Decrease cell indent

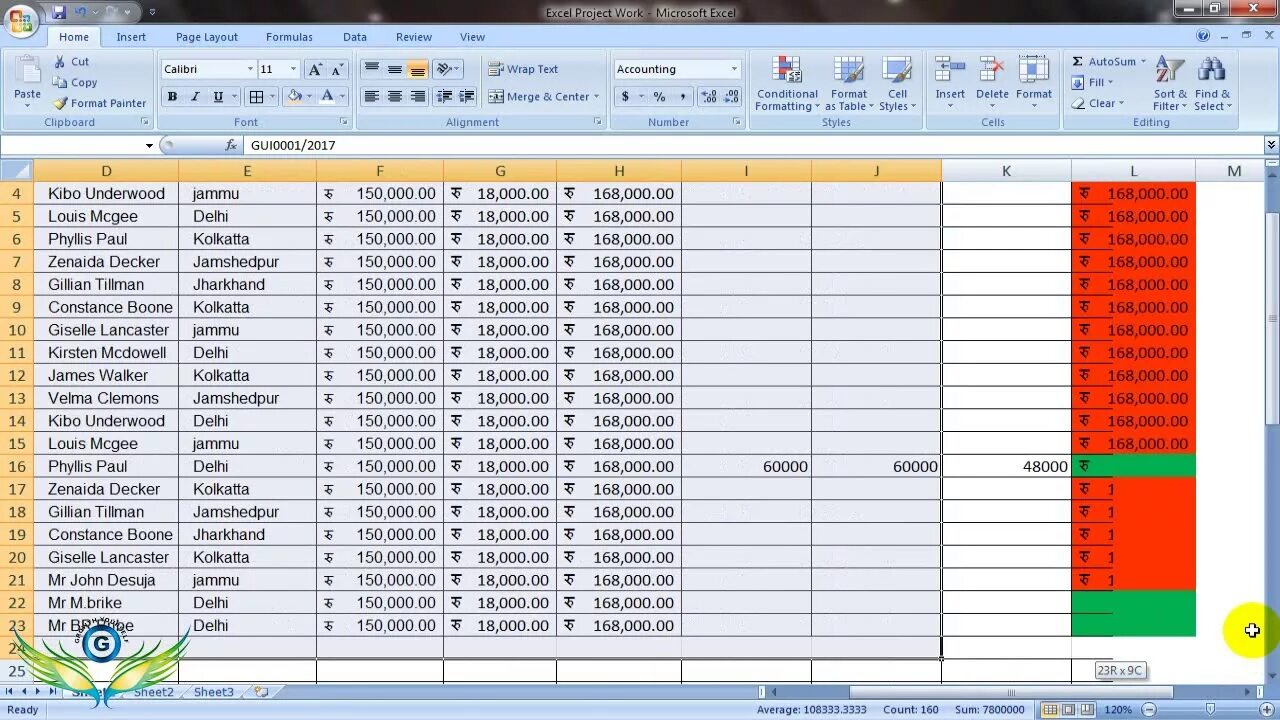pyautogui.click(x=443, y=97)
